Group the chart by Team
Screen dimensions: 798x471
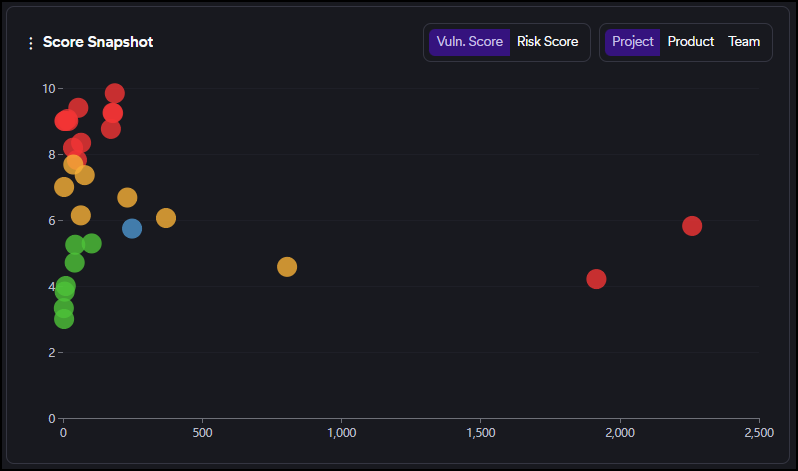[x=743, y=42]
